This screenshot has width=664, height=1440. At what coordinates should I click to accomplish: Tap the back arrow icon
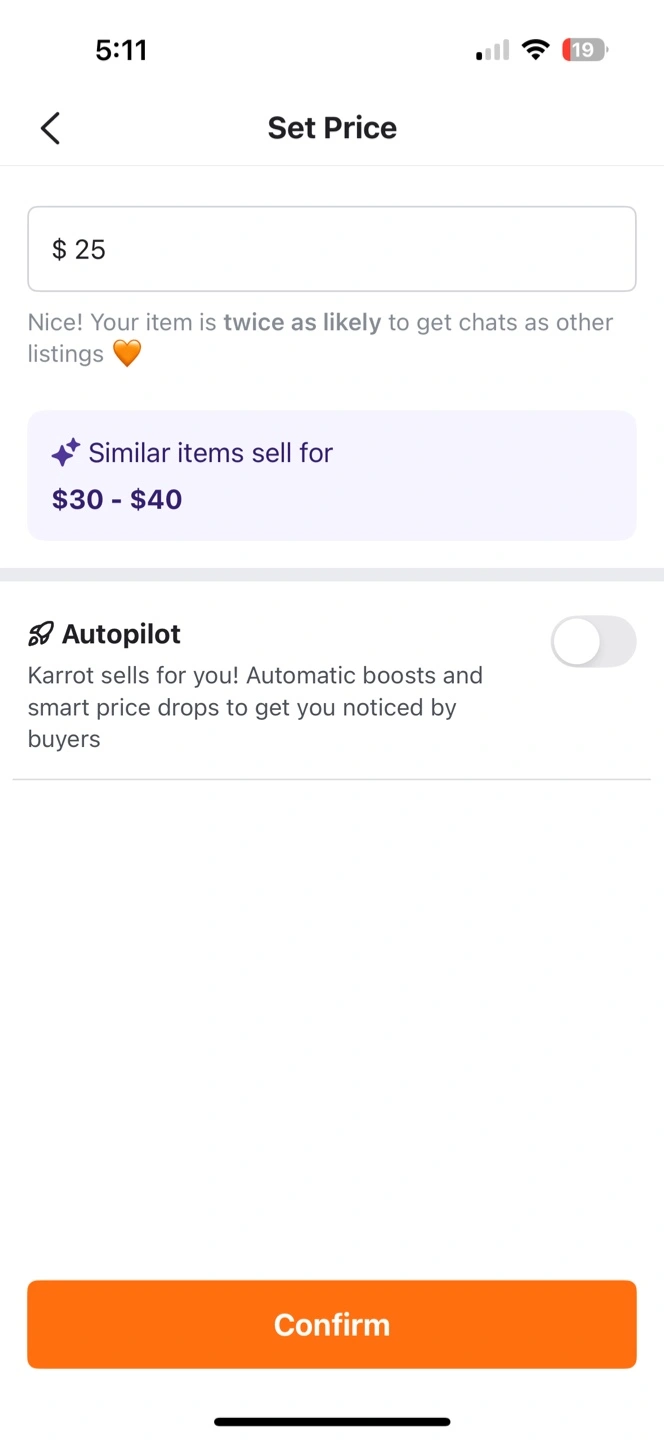[x=50, y=128]
